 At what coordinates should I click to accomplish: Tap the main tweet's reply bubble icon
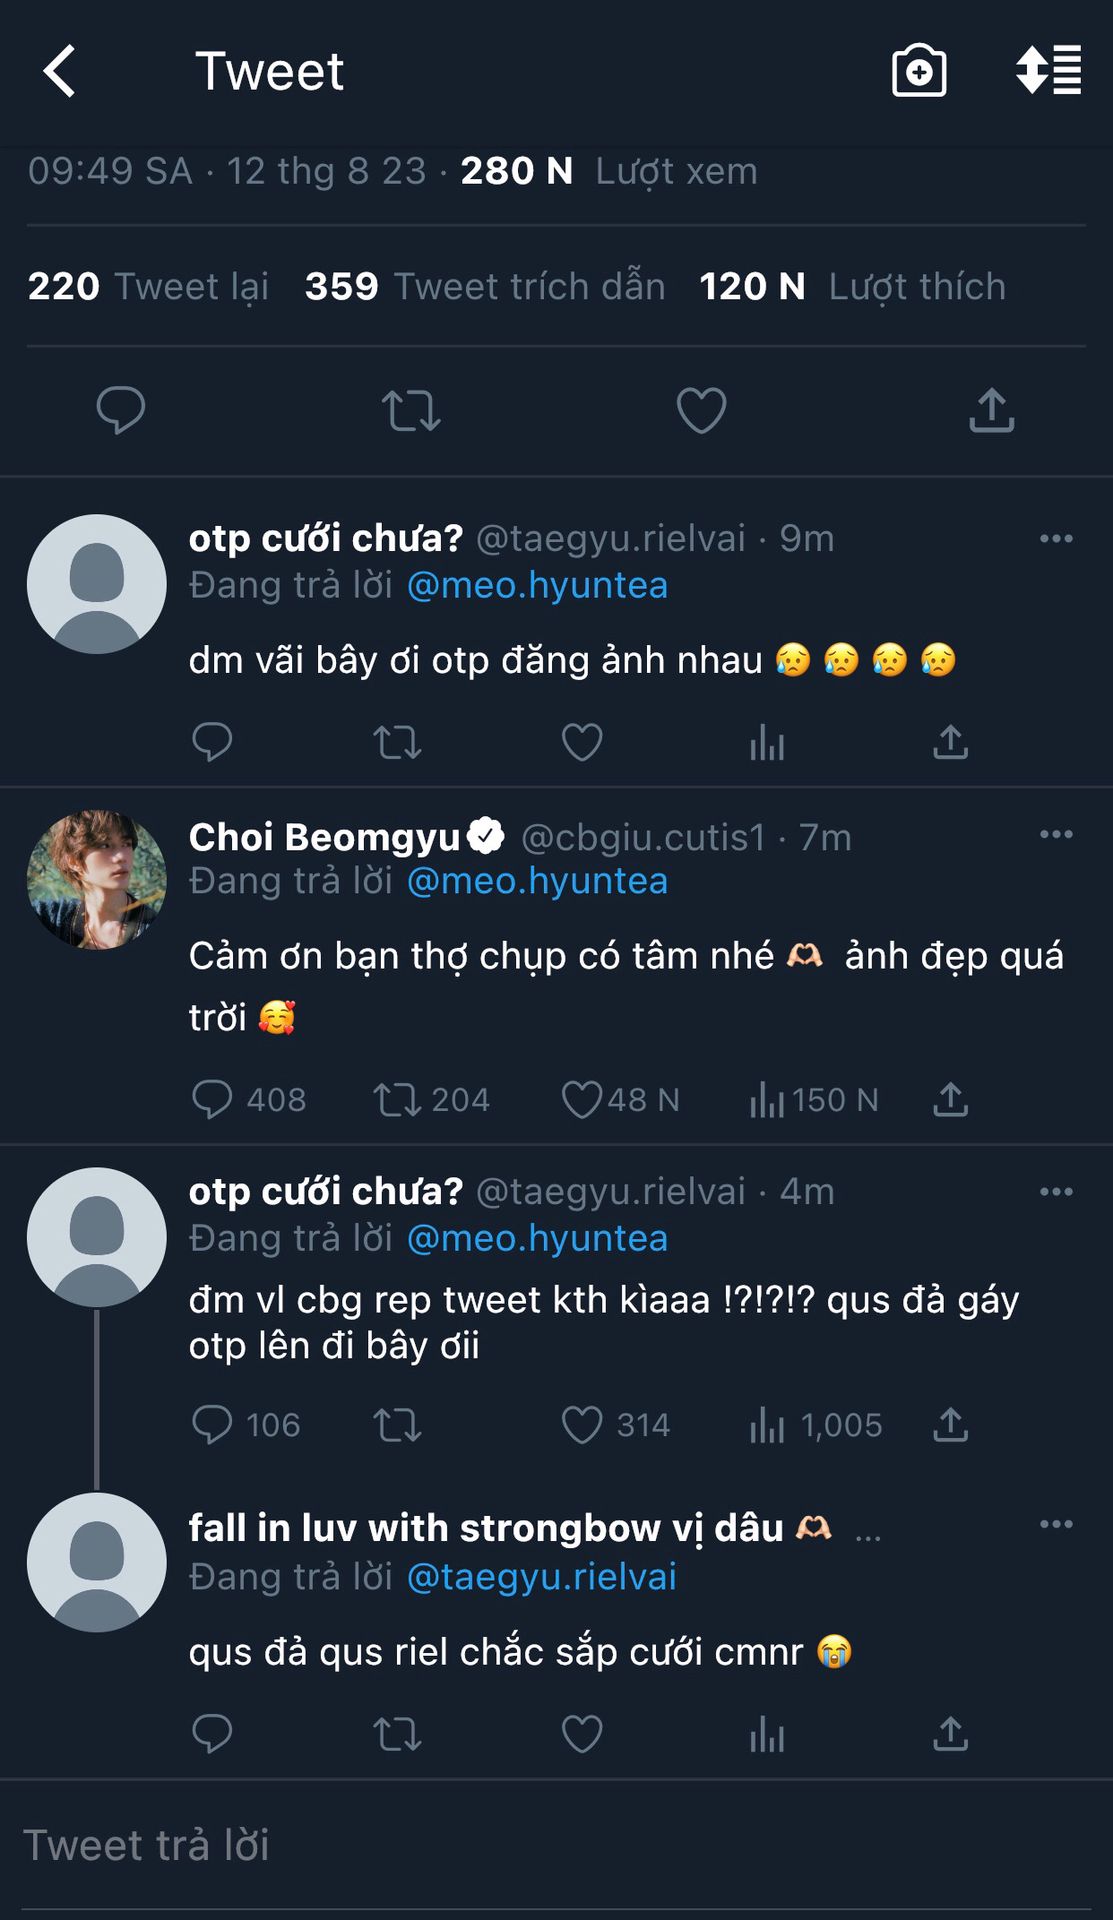[121, 410]
